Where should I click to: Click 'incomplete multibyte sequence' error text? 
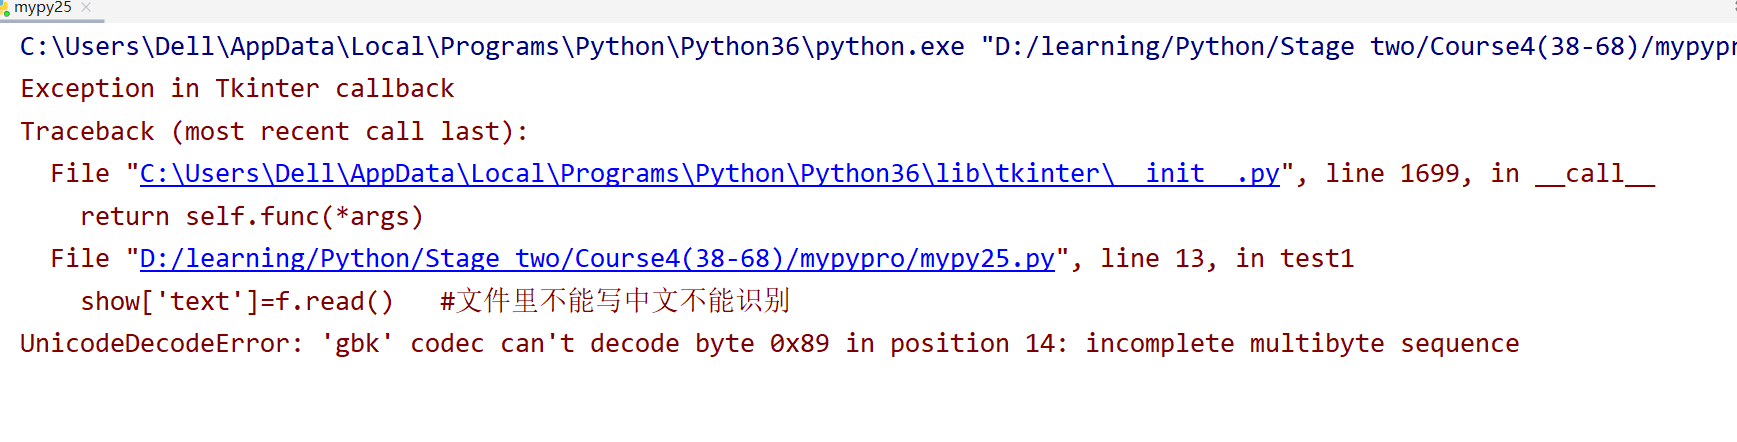pos(1302,344)
